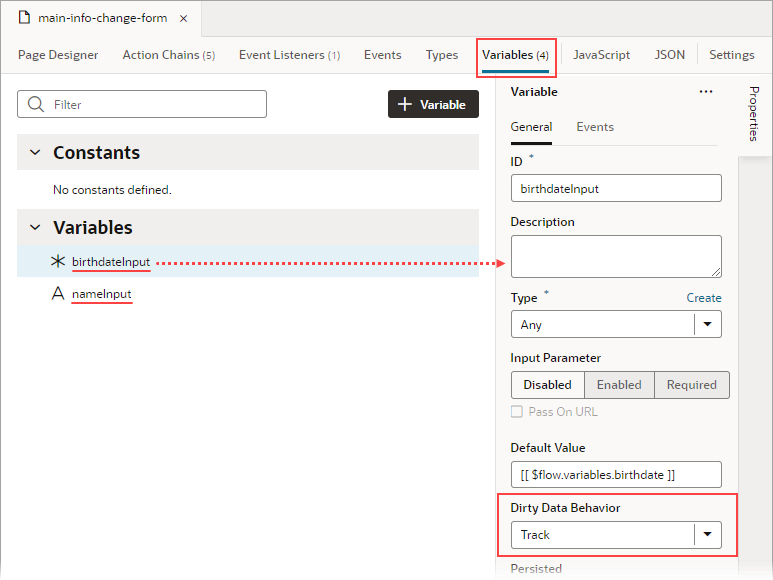Click into the Description text area
Screen dimensions: 773x580
(x=616, y=256)
